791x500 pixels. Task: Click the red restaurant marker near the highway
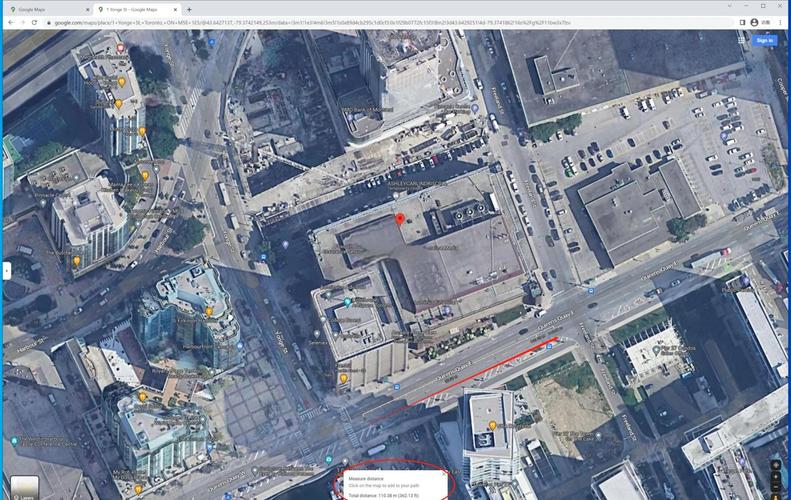click(120, 48)
